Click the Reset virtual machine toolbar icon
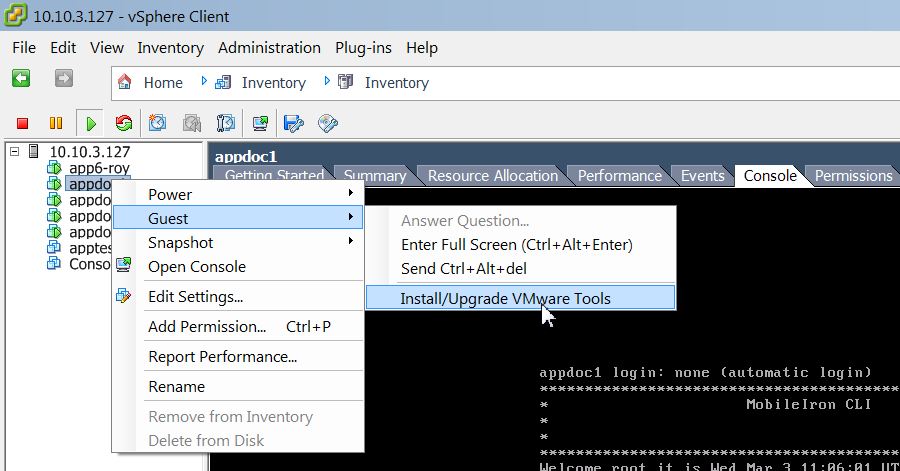Image resolution: width=900 pixels, height=471 pixels. (x=123, y=123)
